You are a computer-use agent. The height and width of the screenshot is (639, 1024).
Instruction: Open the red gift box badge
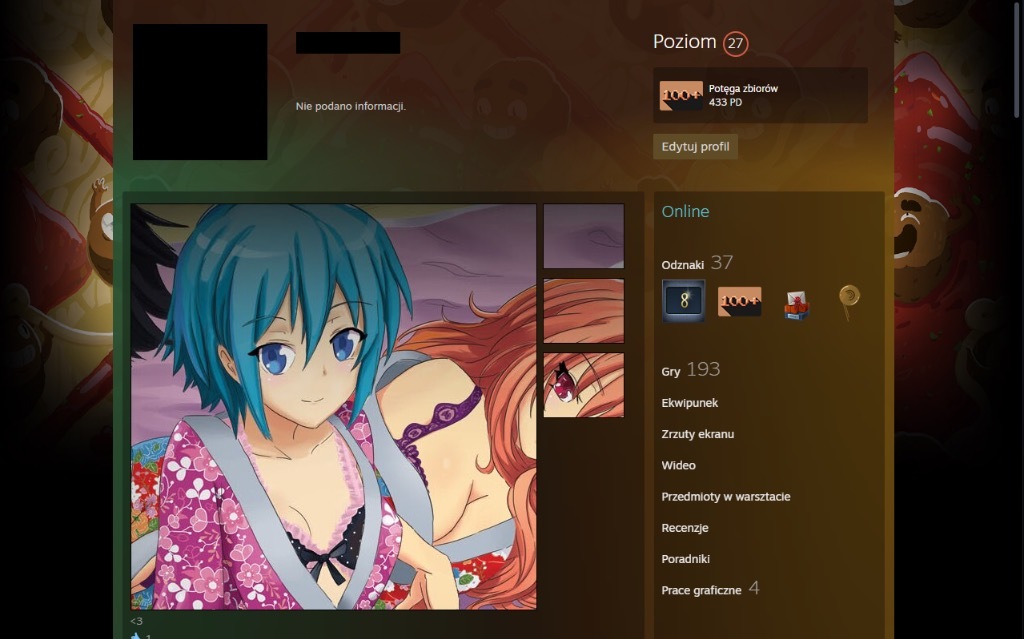click(796, 304)
